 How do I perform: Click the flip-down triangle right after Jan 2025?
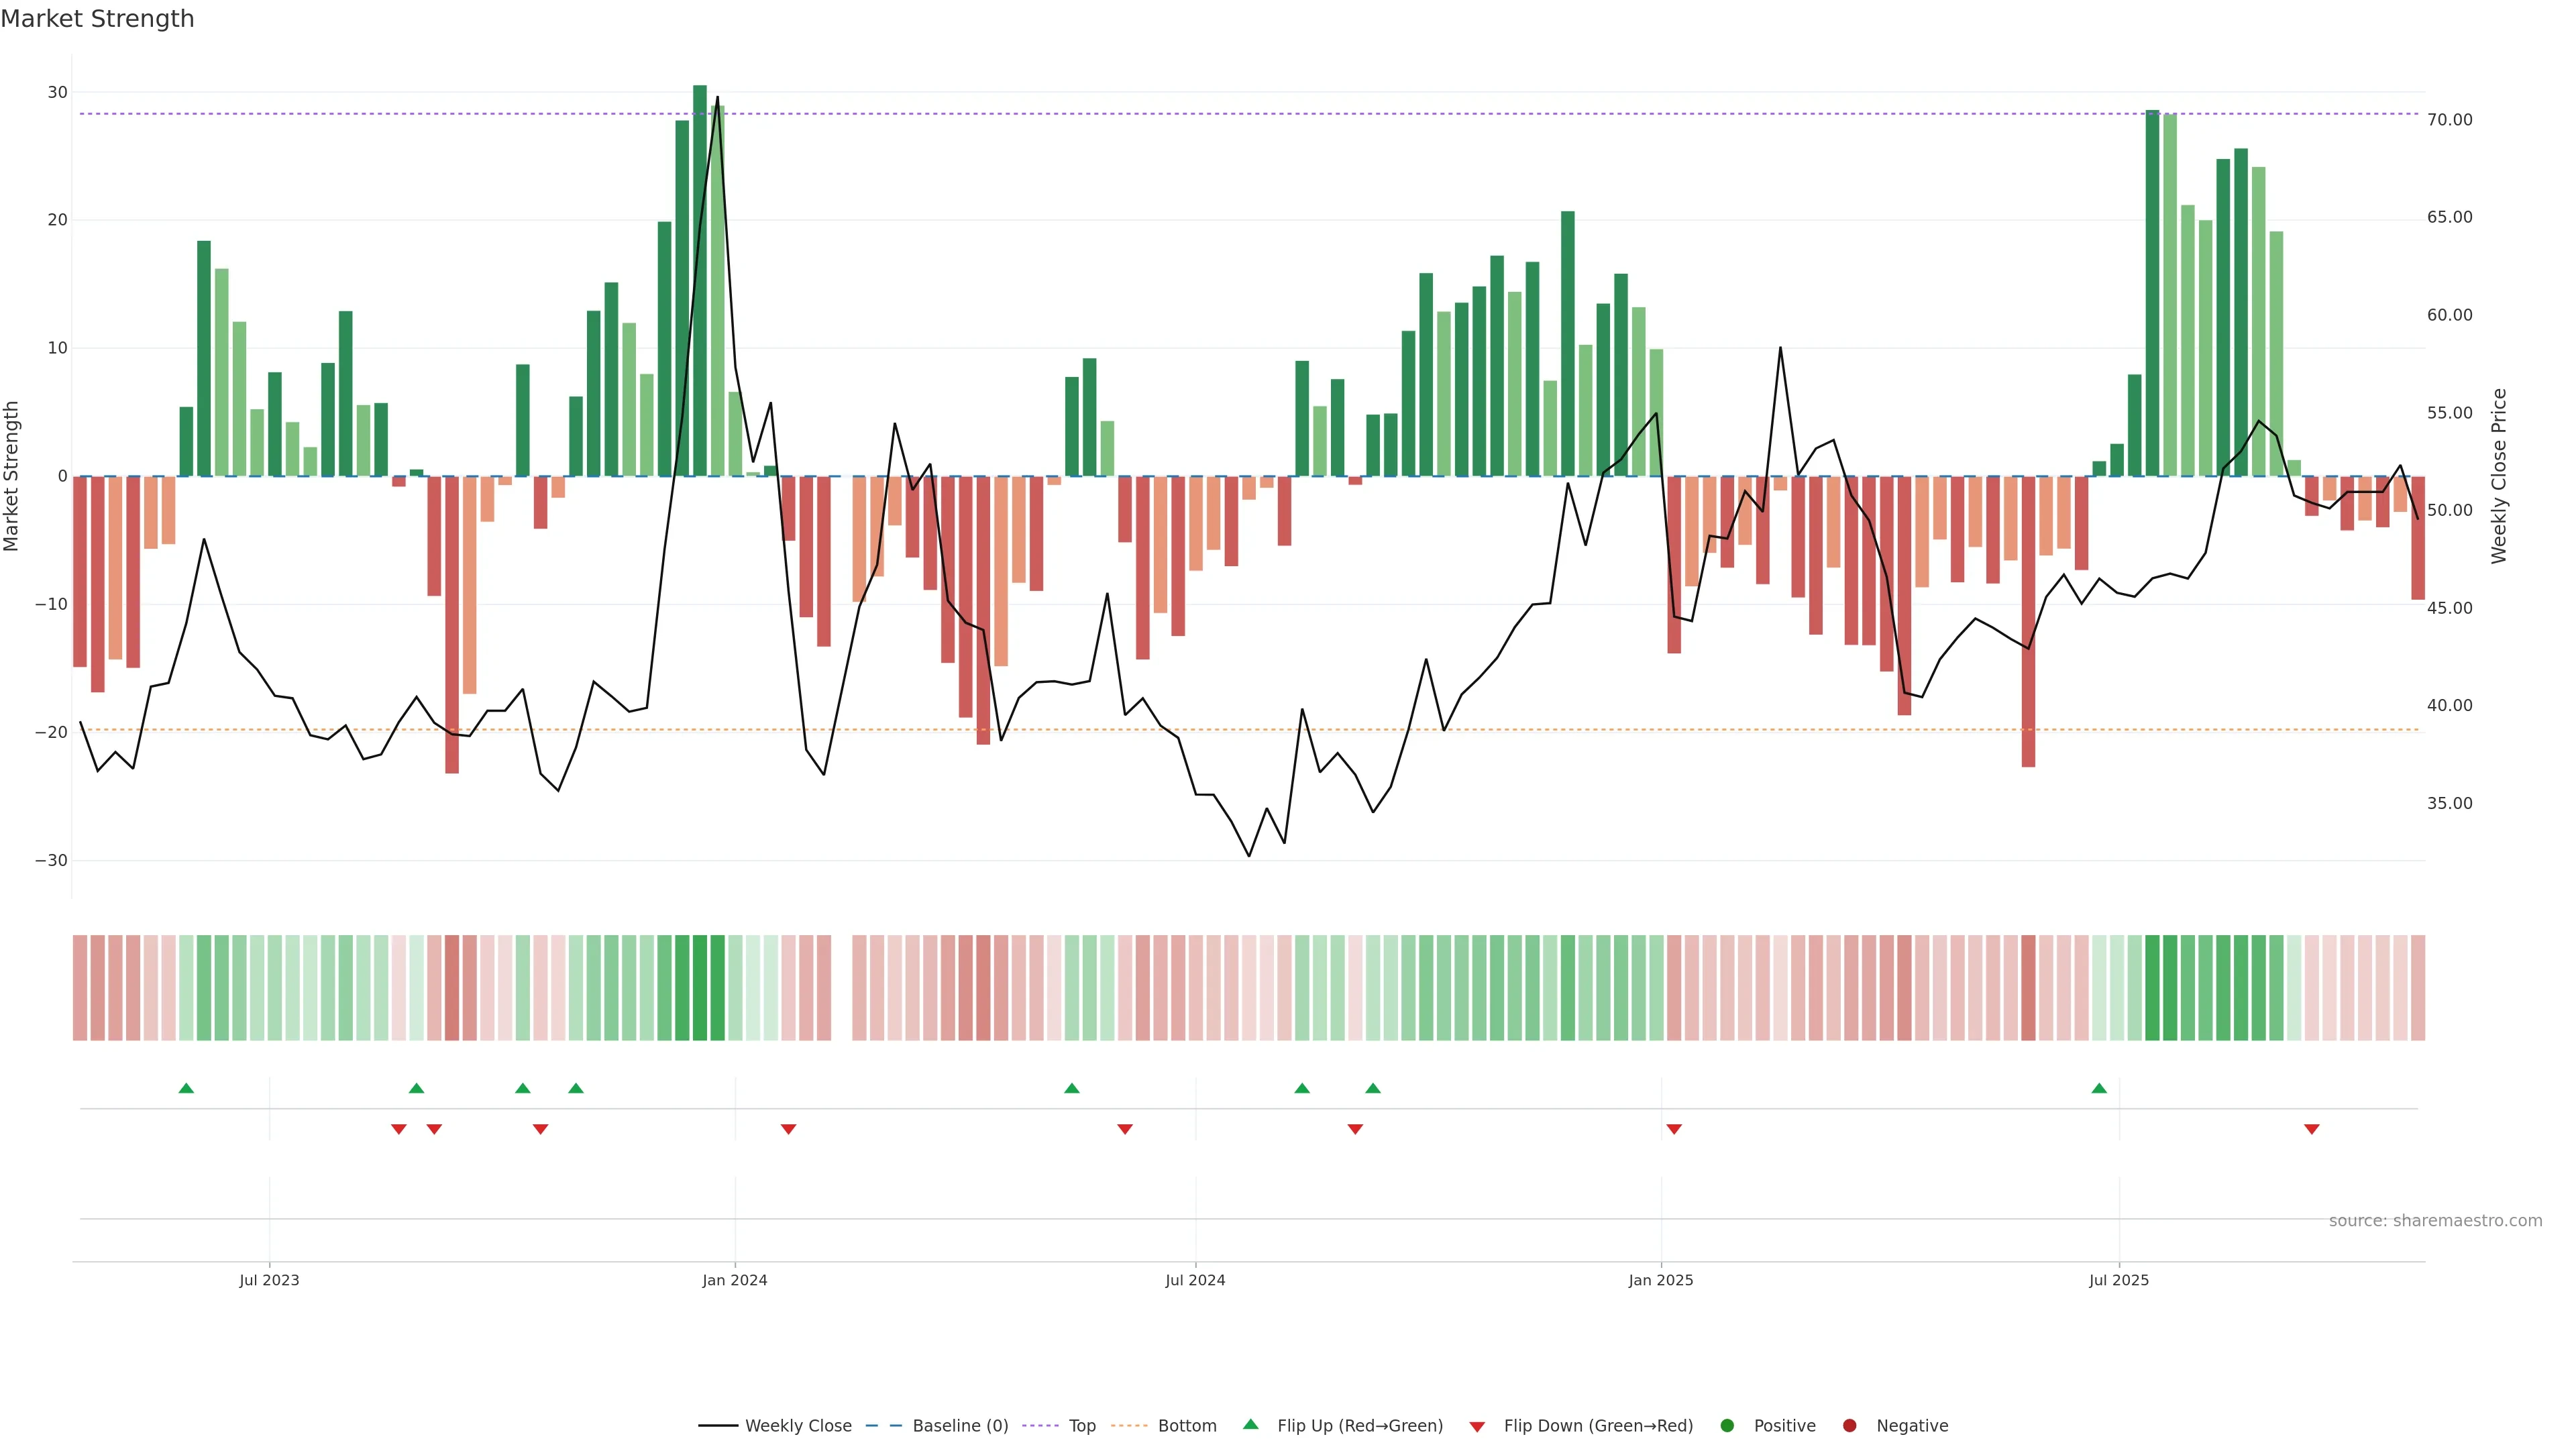click(1674, 1129)
